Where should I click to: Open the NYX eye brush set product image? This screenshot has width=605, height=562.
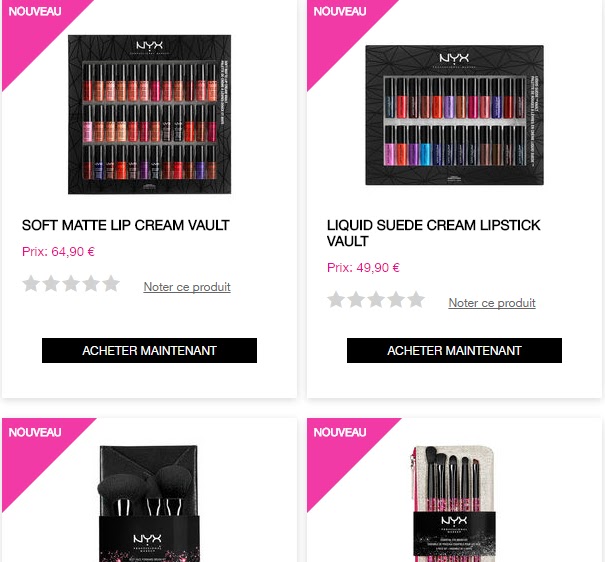coord(454,503)
